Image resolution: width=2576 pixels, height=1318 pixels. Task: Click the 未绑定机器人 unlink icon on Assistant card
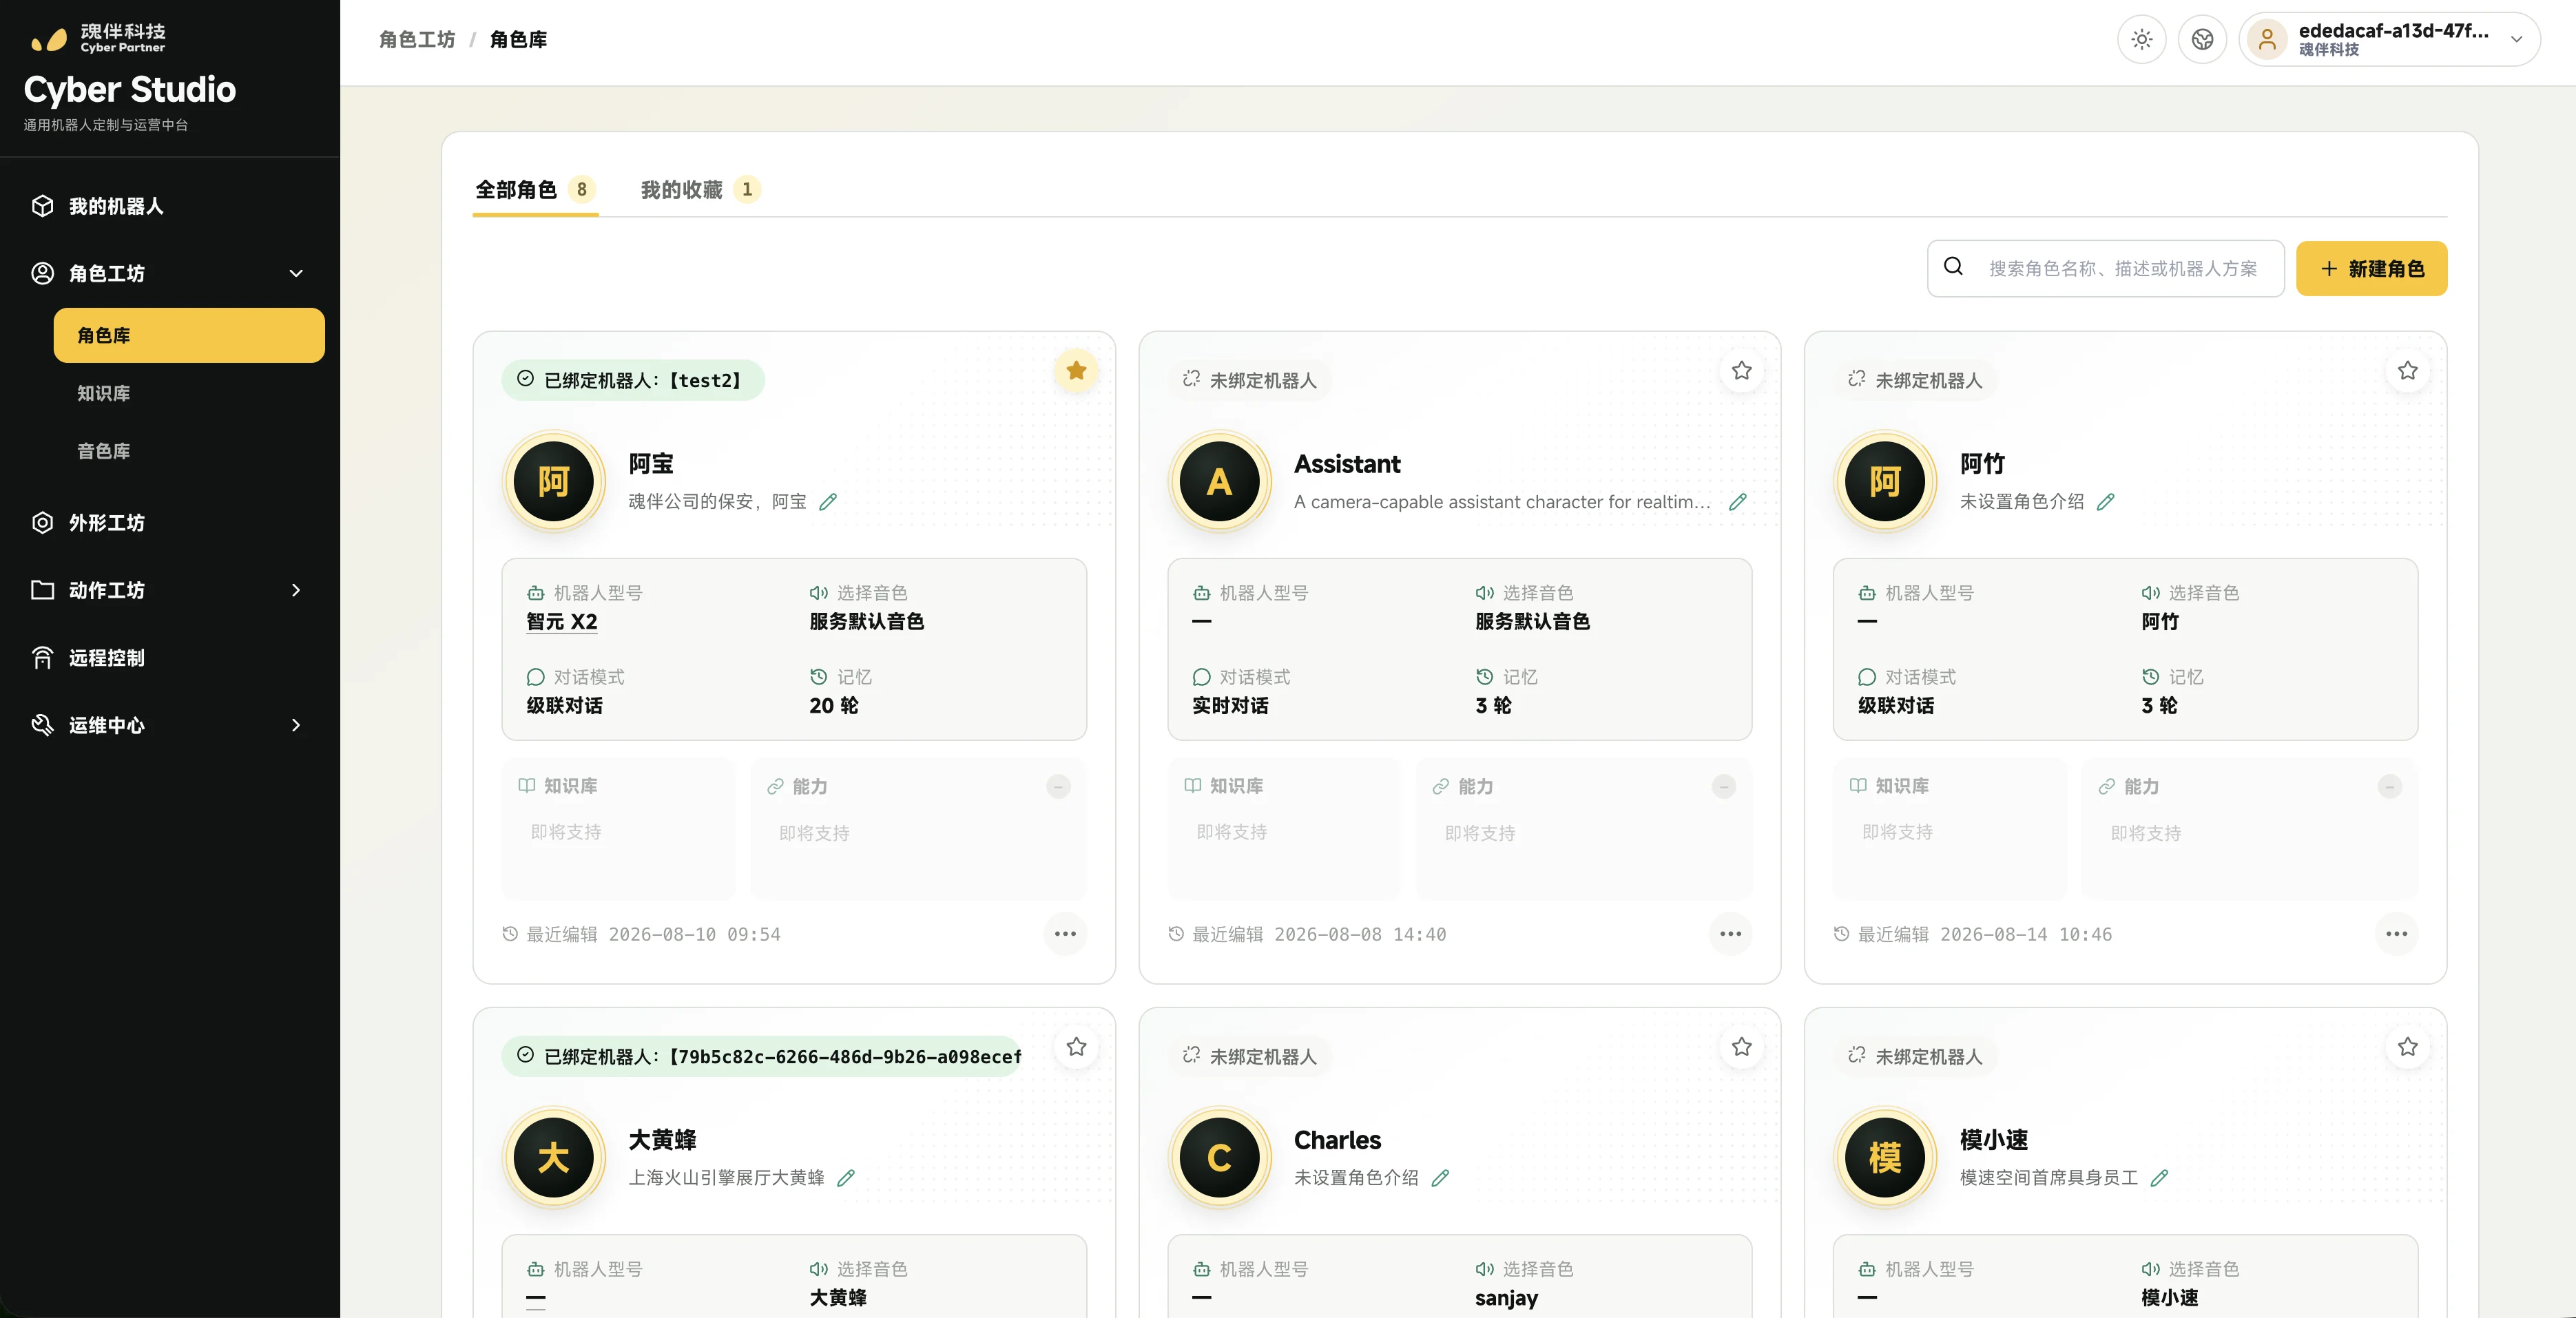click(x=1191, y=379)
